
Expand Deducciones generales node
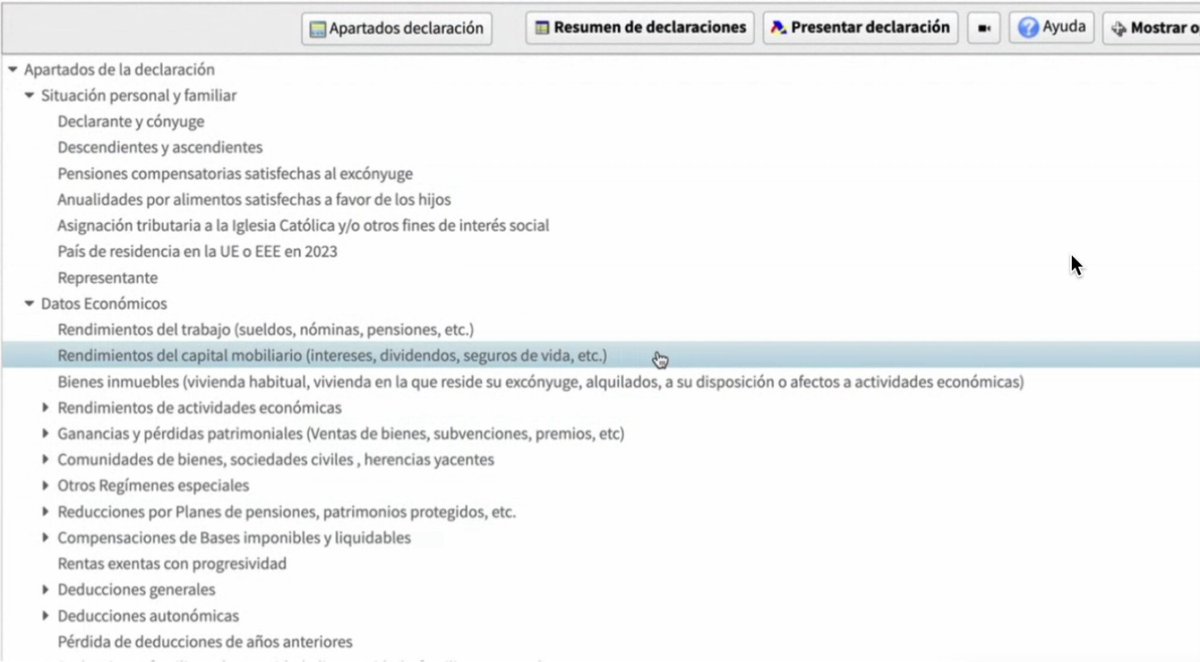click(x=46, y=590)
